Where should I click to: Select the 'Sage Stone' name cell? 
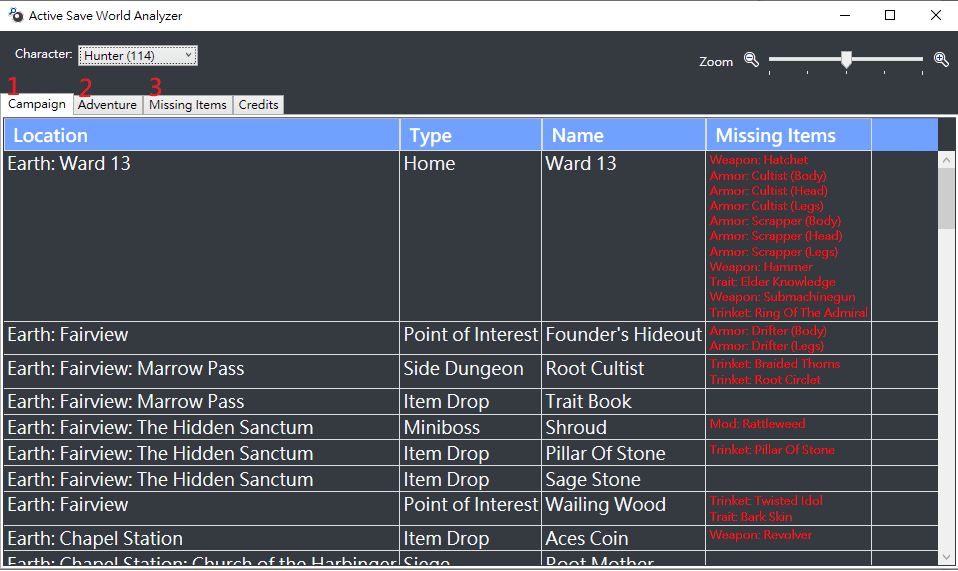[x=624, y=479]
